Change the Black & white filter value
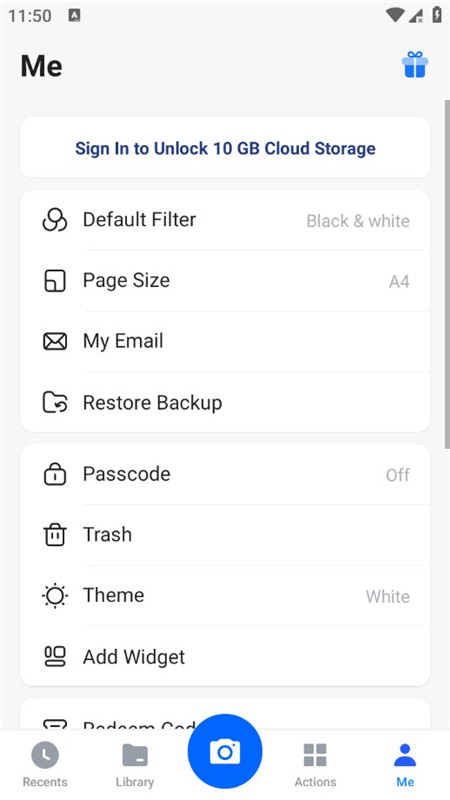This screenshot has height=800, width=450. click(x=358, y=221)
